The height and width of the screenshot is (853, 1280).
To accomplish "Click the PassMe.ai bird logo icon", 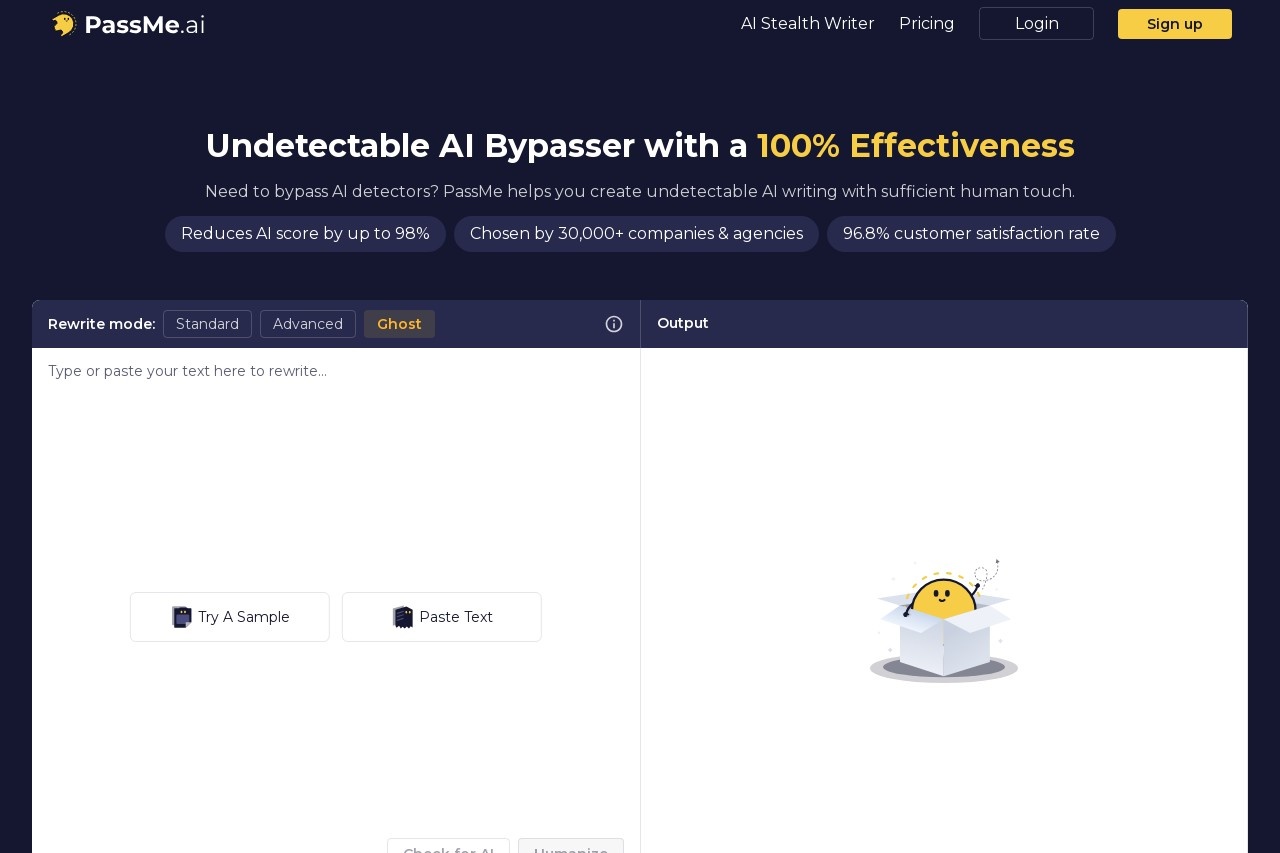I will [x=64, y=24].
